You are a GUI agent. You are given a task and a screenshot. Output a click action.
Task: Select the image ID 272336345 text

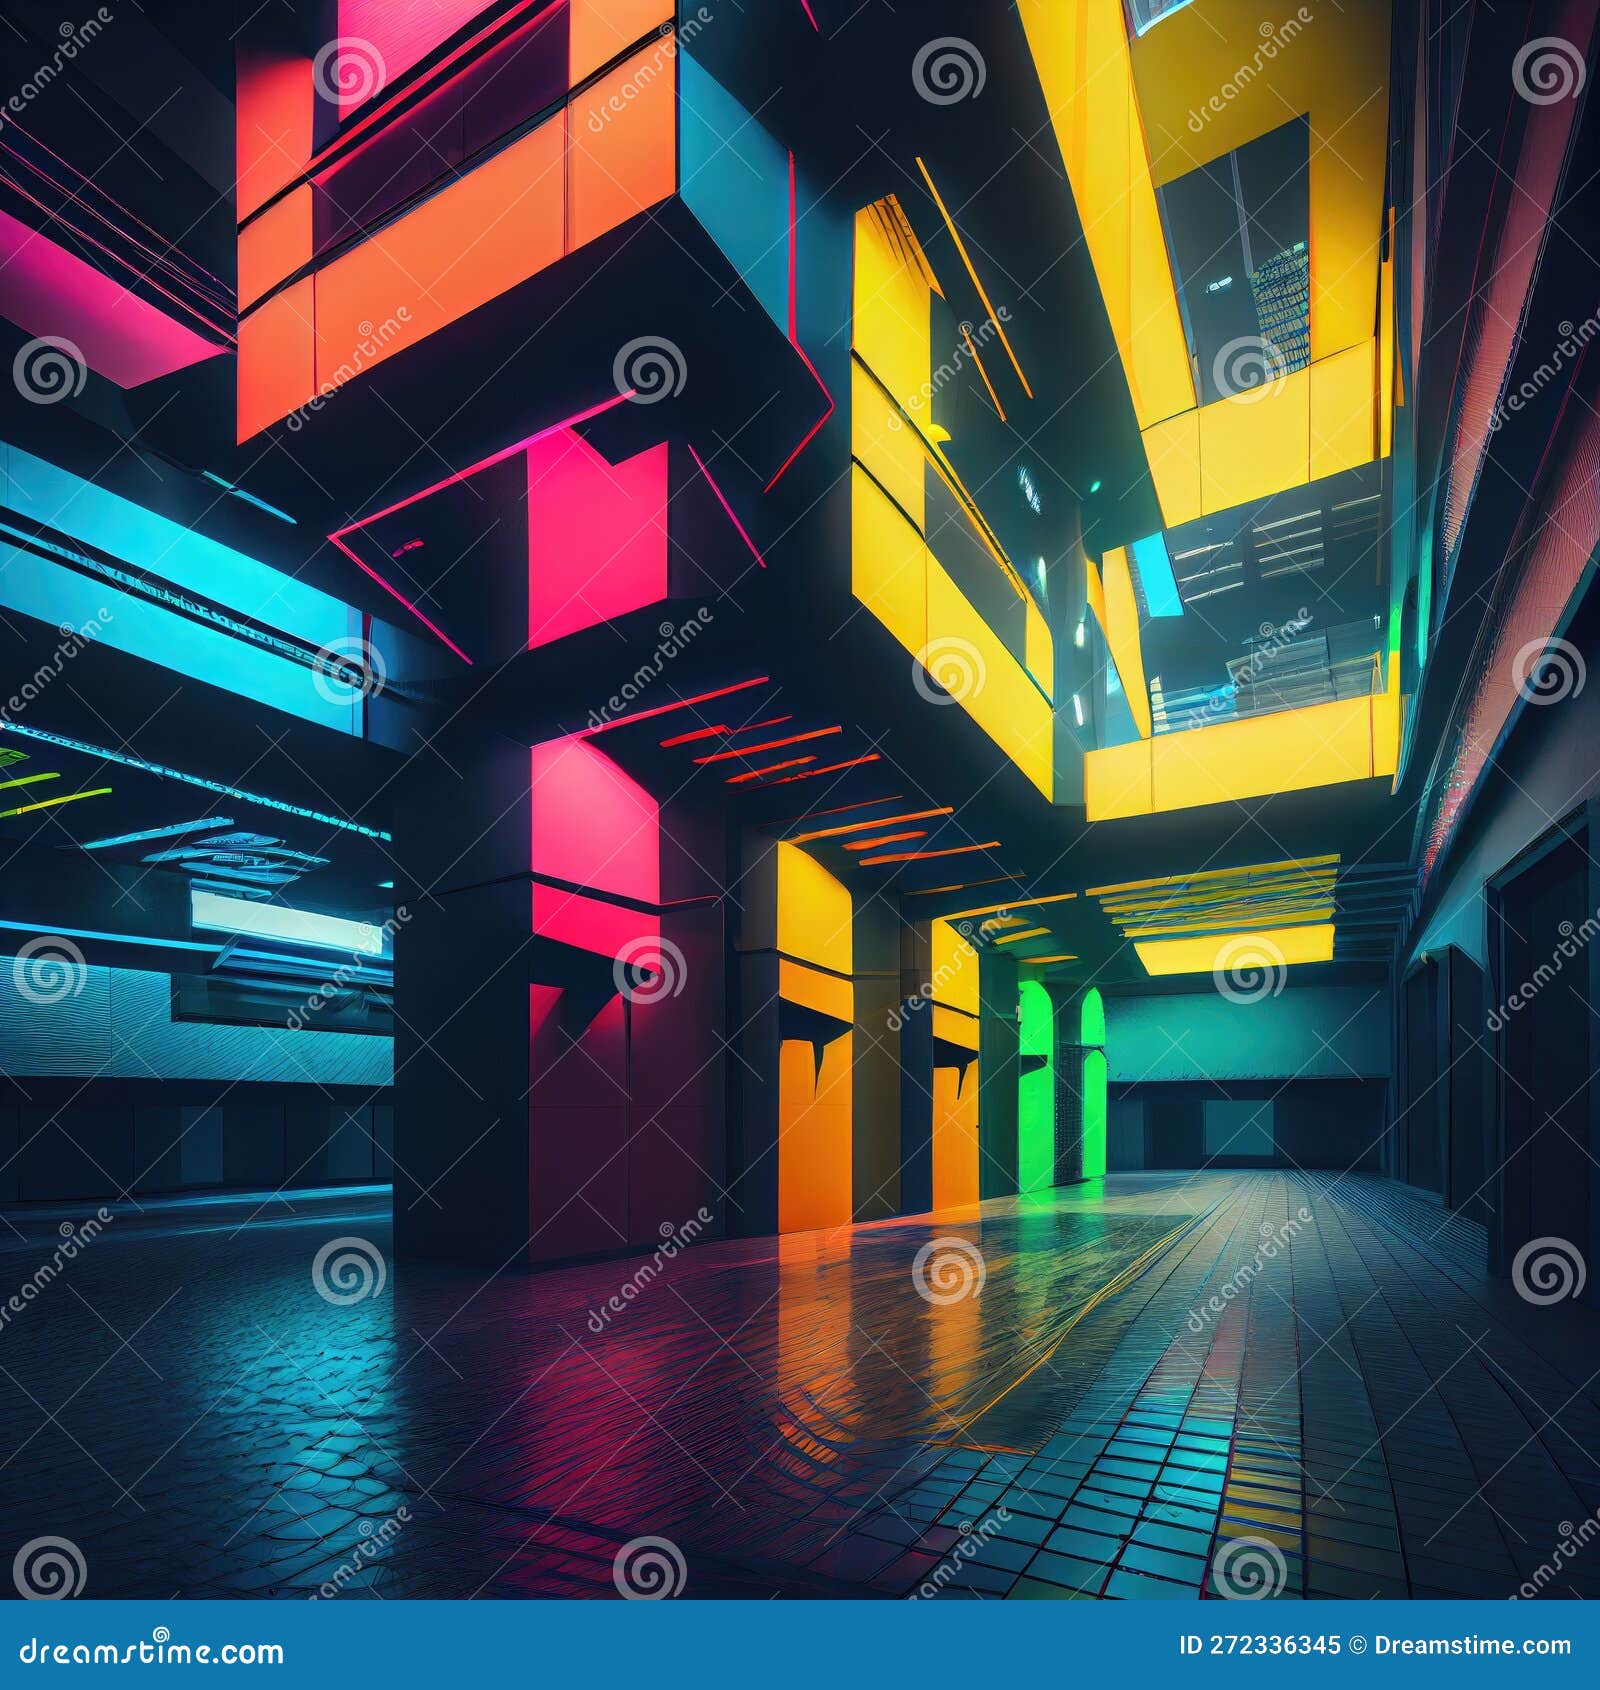point(1260,1645)
